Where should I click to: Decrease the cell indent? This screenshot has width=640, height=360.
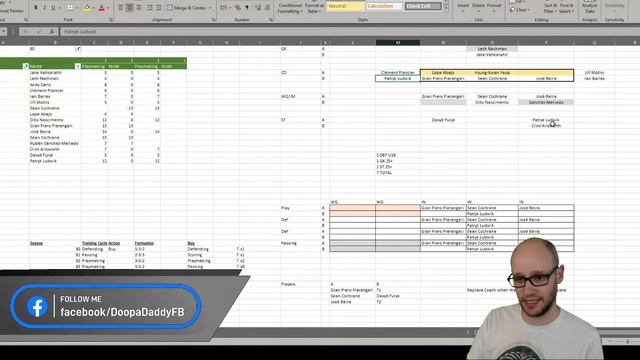[x=150, y=8]
